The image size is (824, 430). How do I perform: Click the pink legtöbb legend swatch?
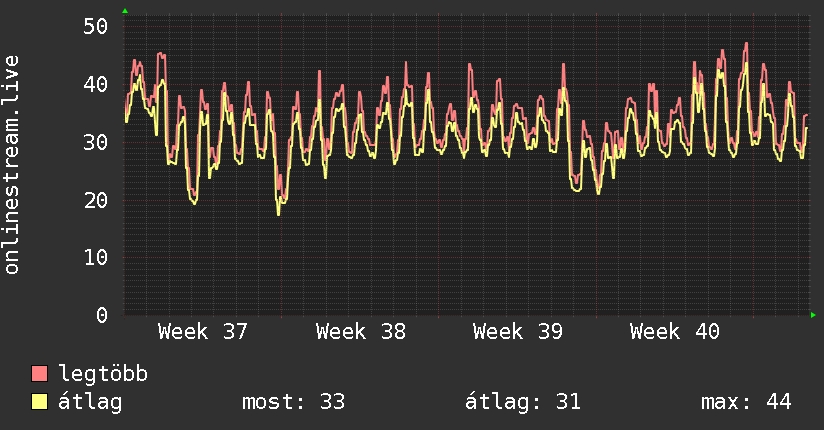39,373
